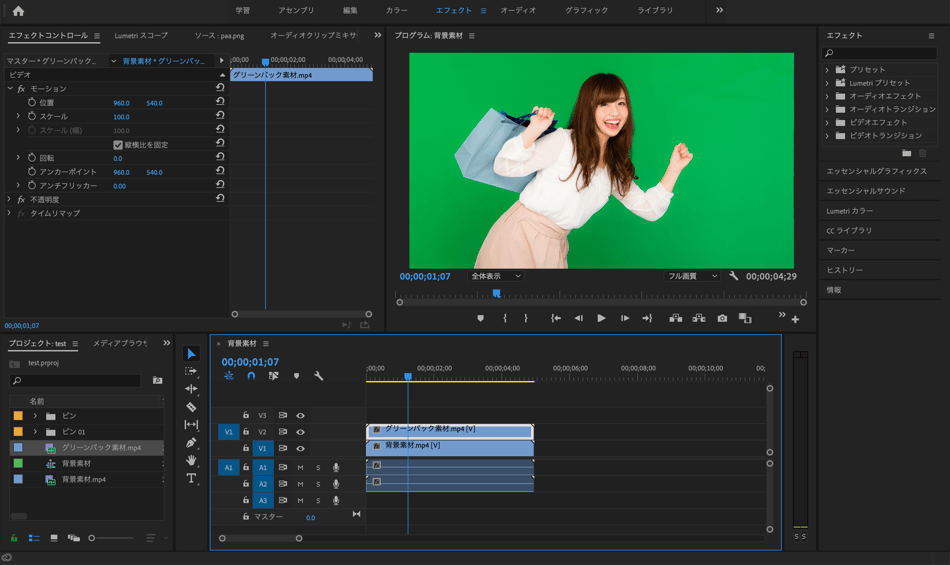
Task: Click the Home icon in top bar
Action: [18, 11]
